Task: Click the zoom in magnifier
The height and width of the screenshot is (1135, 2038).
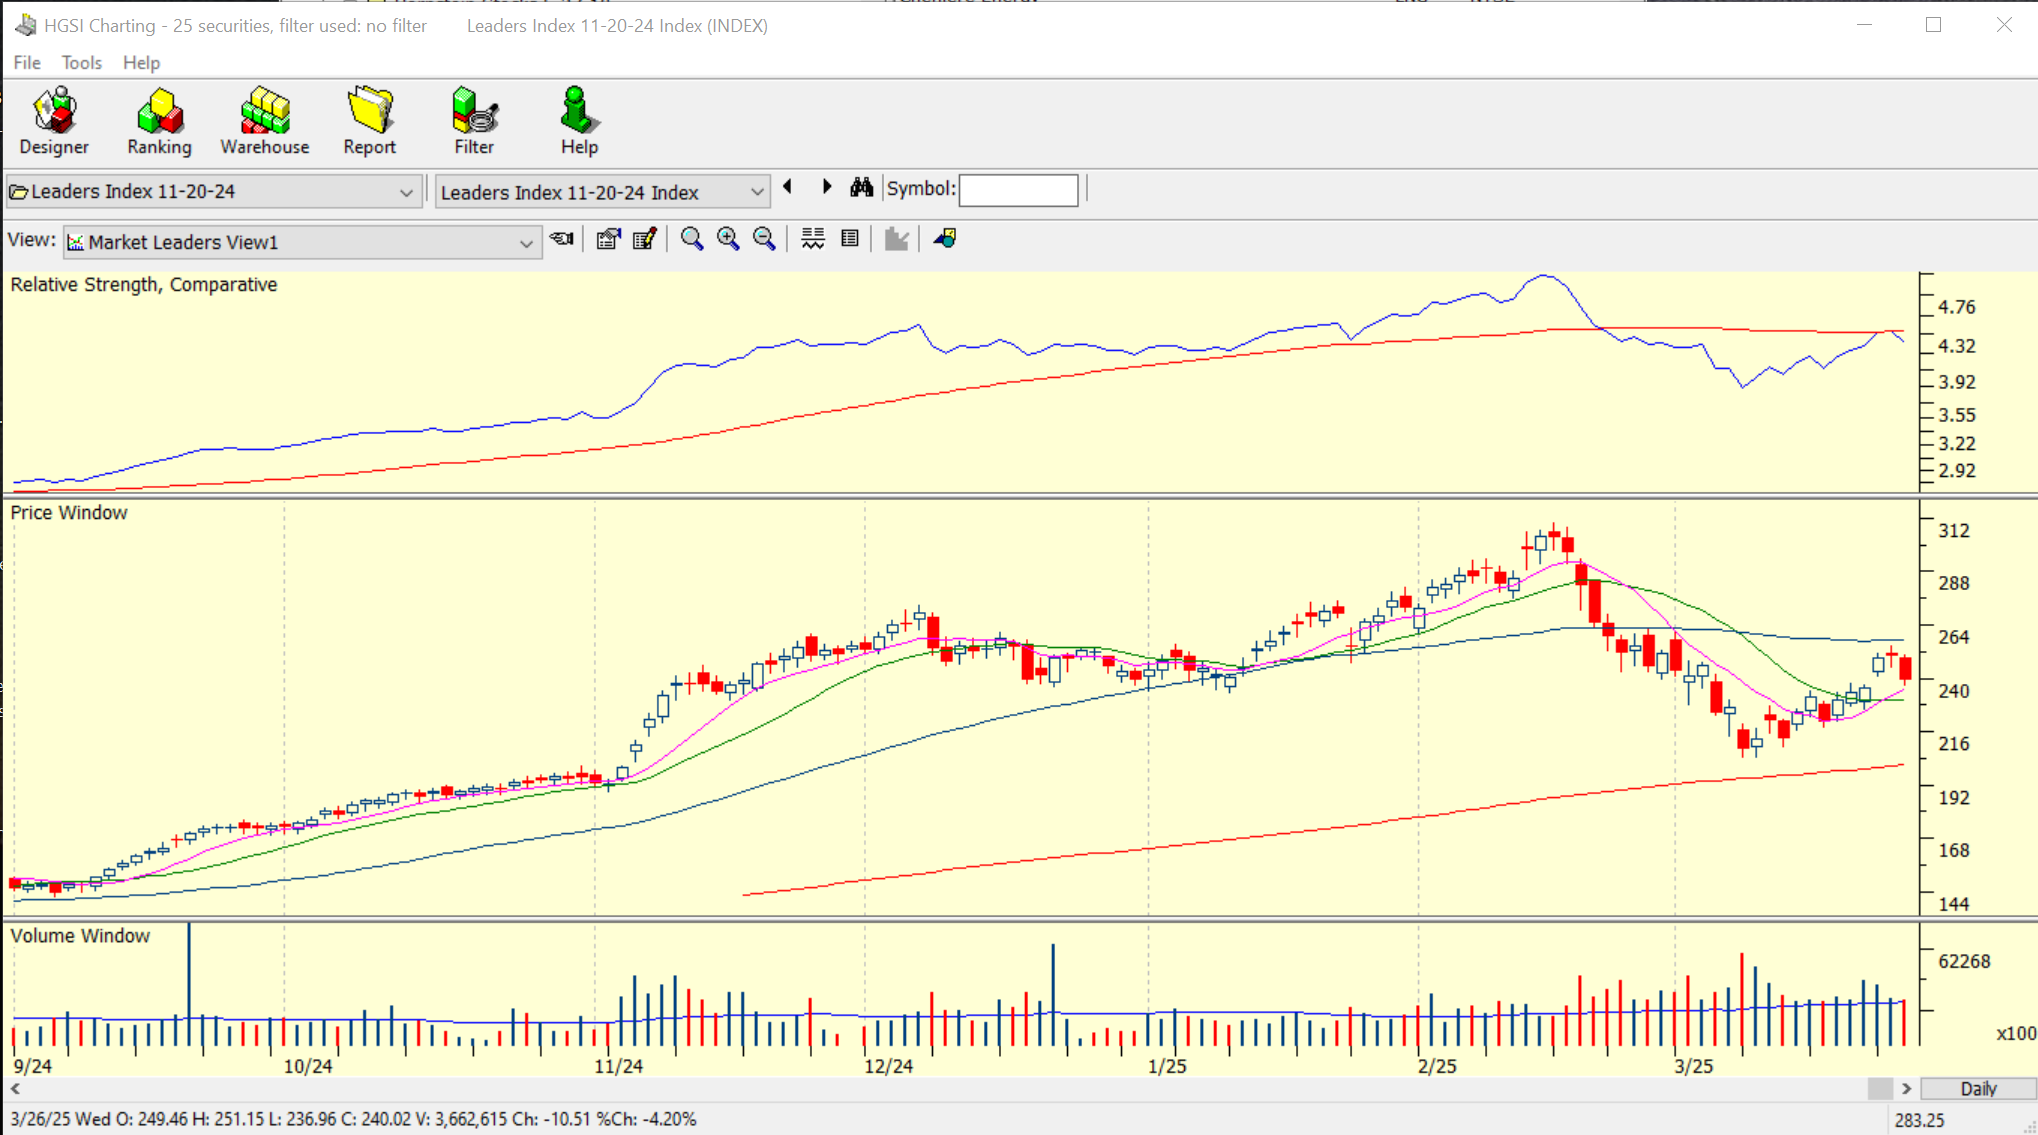Action: (728, 239)
